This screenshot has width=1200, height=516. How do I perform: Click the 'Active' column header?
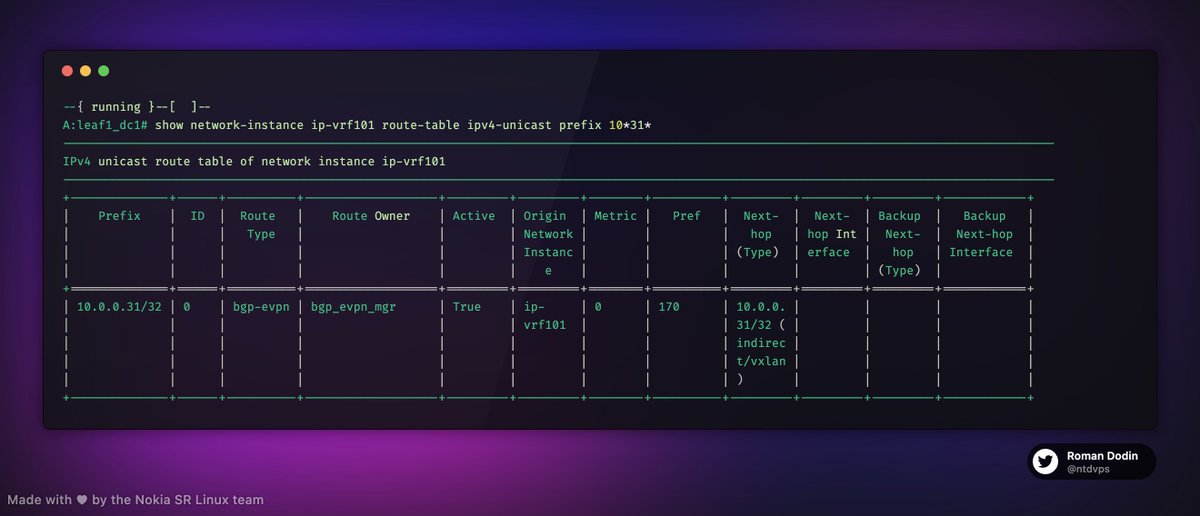[x=474, y=216]
